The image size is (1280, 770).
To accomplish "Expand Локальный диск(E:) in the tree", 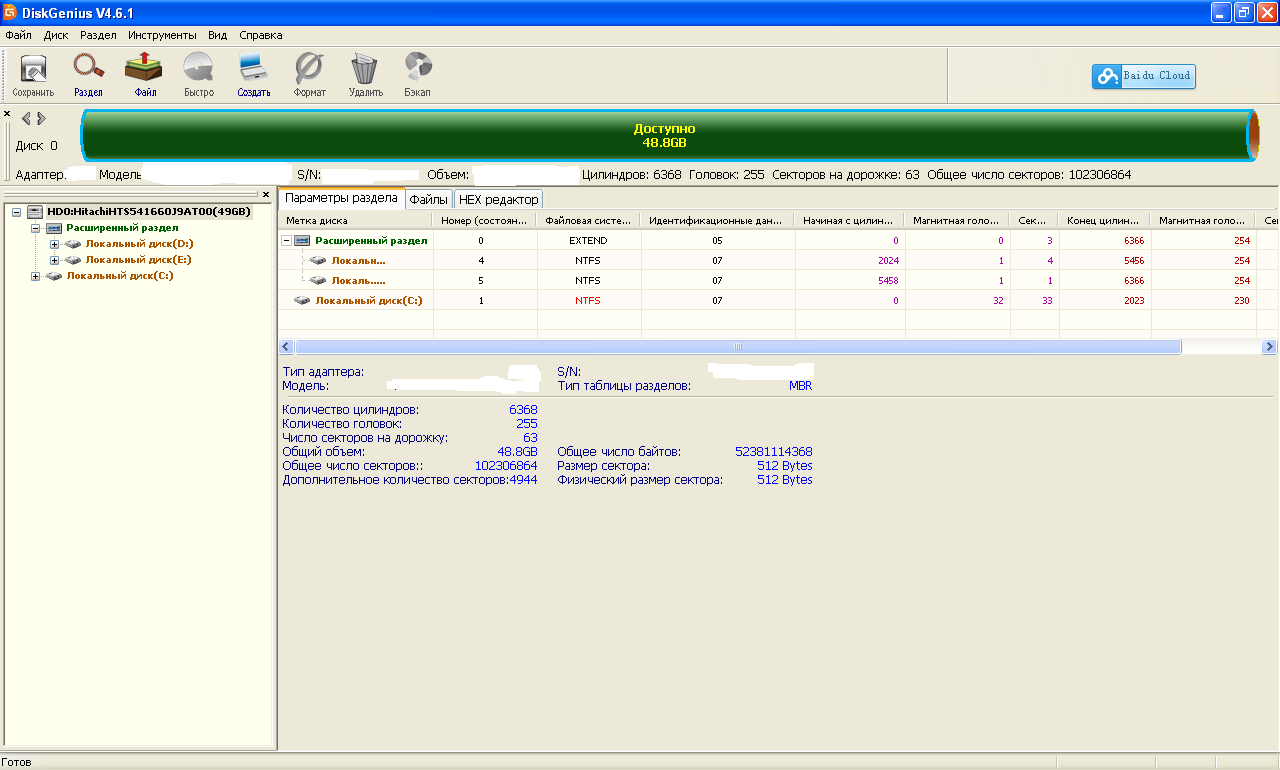I will (x=54, y=260).
